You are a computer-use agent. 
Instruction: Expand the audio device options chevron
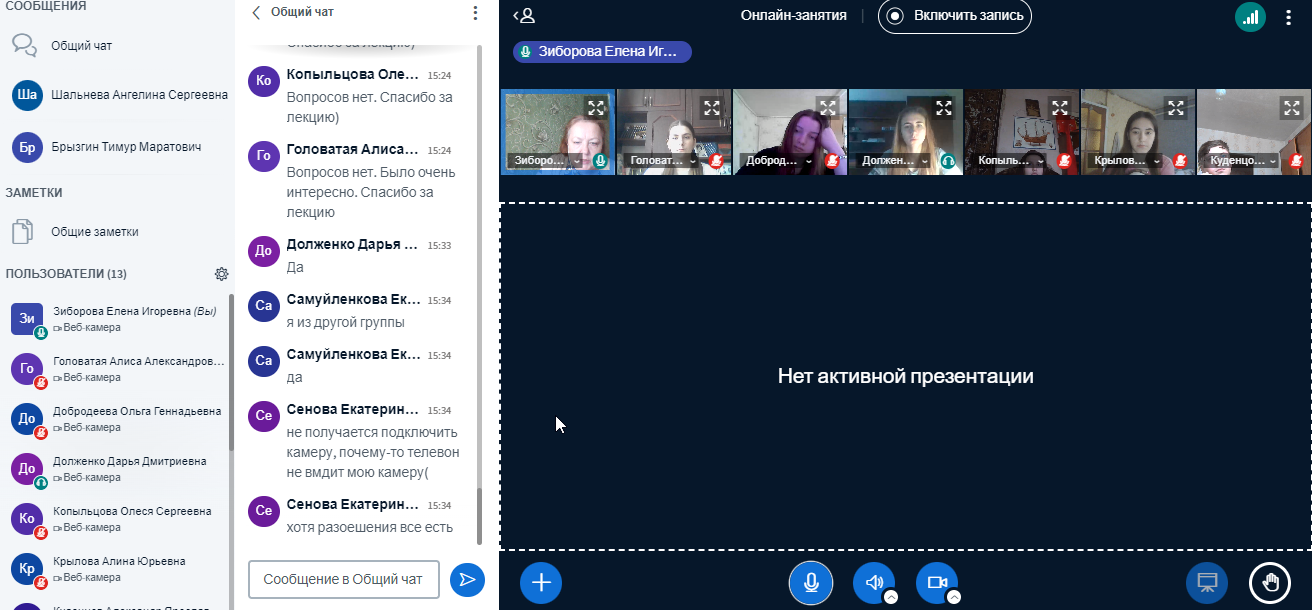click(891, 597)
